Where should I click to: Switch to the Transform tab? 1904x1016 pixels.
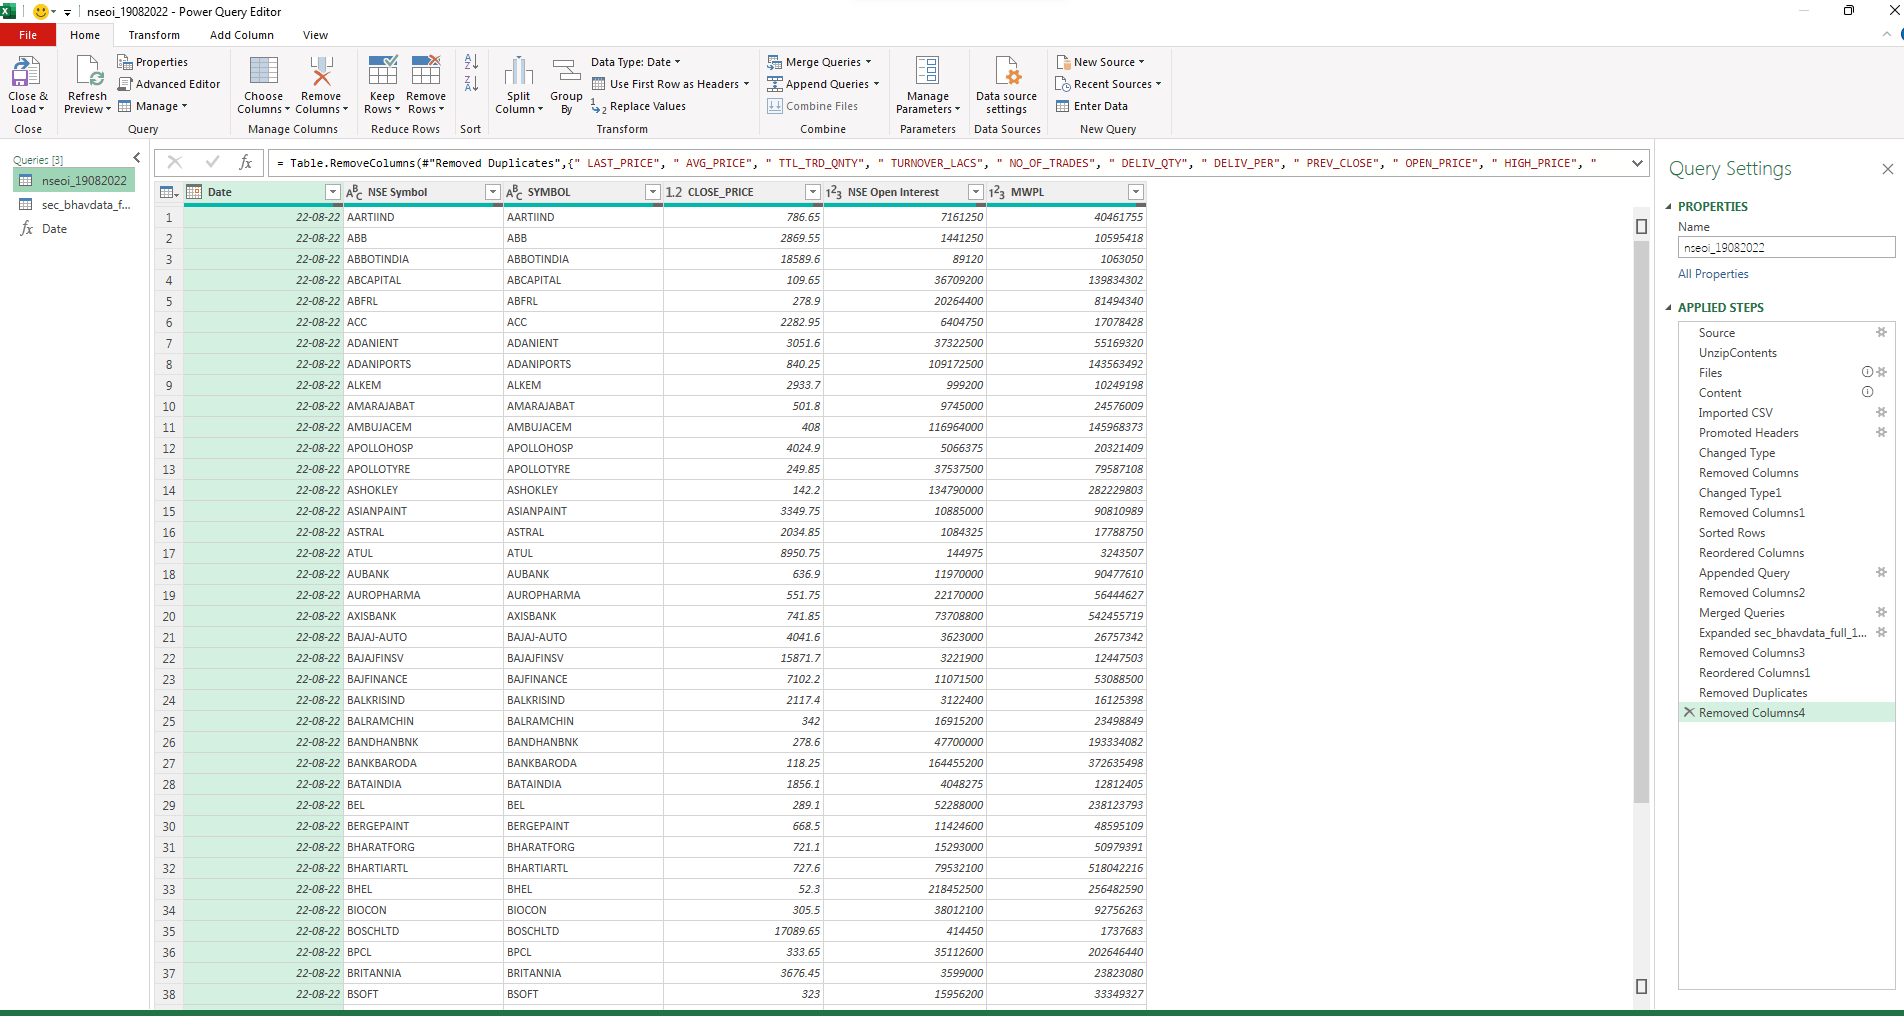point(154,35)
